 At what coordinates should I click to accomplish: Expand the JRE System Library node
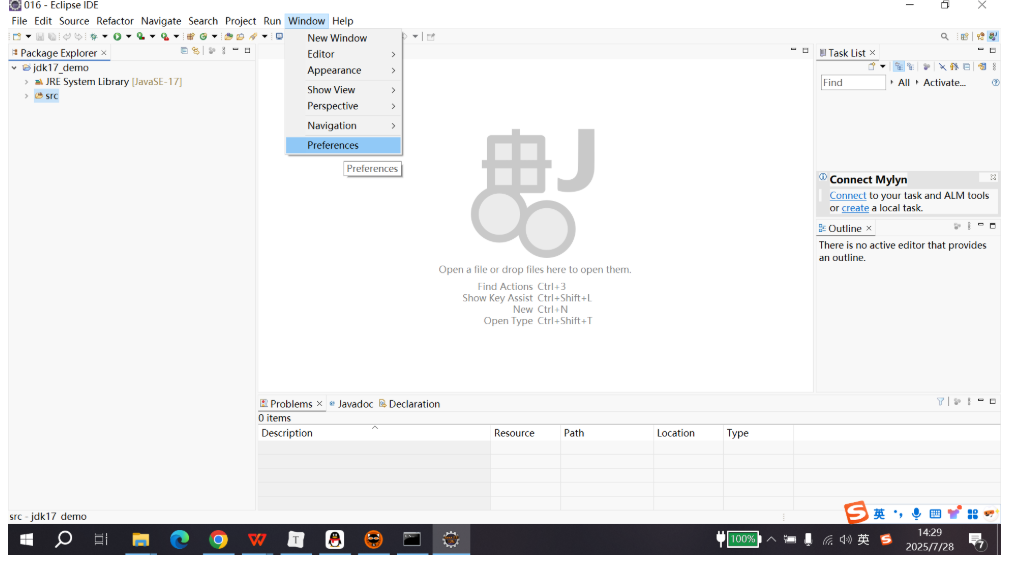point(26,82)
